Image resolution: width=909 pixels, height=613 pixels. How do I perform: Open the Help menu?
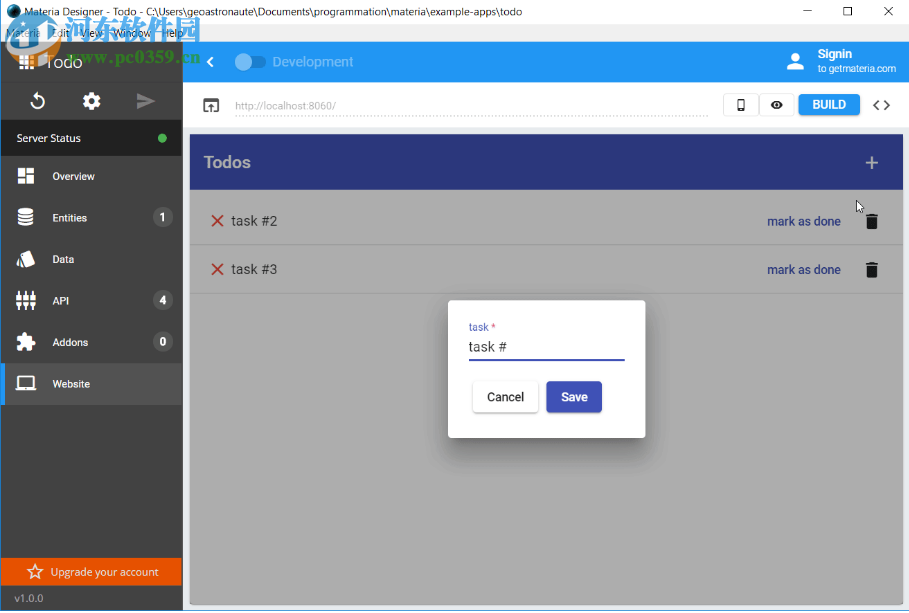(x=172, y=33)
